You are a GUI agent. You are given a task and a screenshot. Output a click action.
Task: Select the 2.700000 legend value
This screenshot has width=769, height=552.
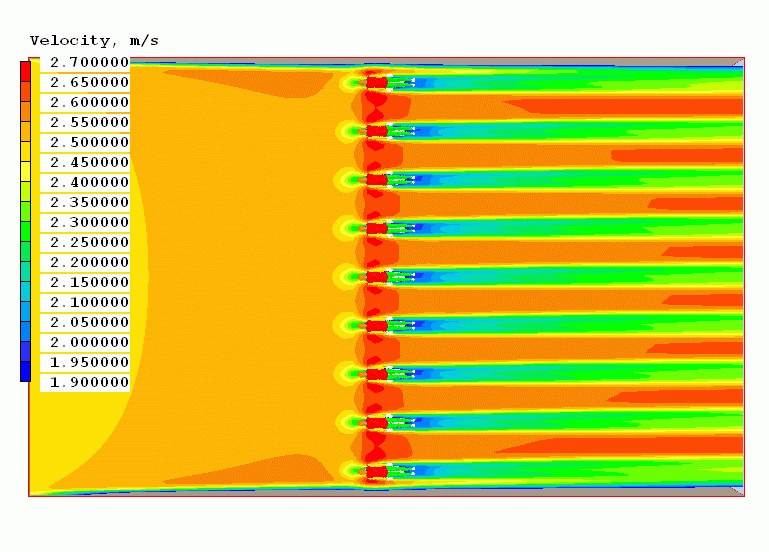click(89, 62)
